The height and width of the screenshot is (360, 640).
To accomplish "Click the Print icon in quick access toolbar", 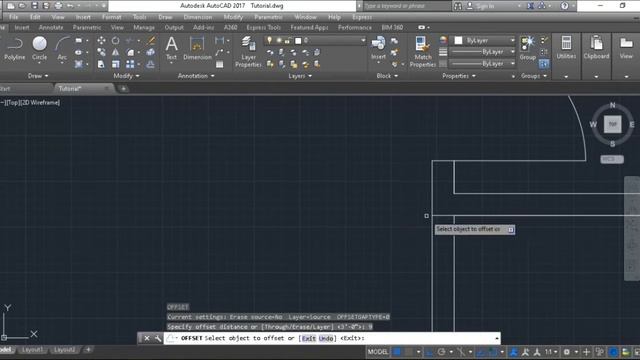I will [x=58, y=6].
